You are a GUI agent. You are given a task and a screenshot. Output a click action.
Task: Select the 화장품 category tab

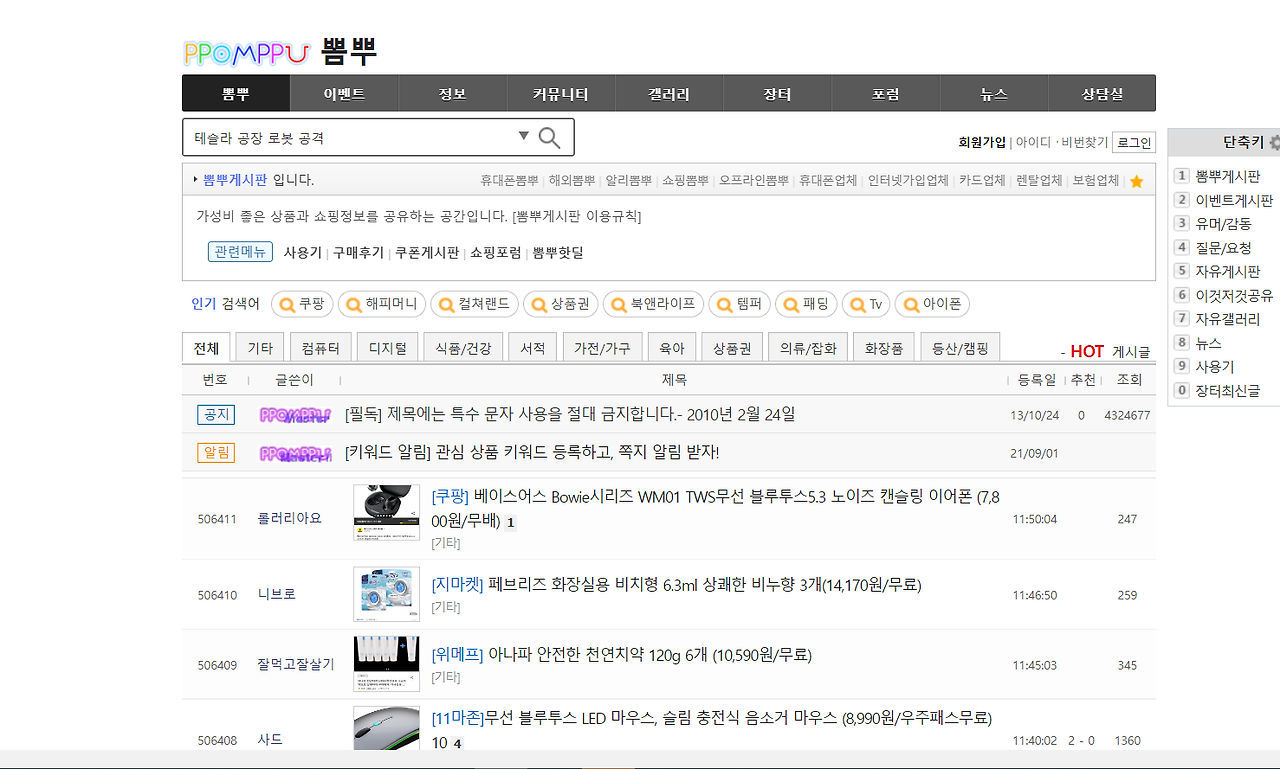[x=884, y=348]
